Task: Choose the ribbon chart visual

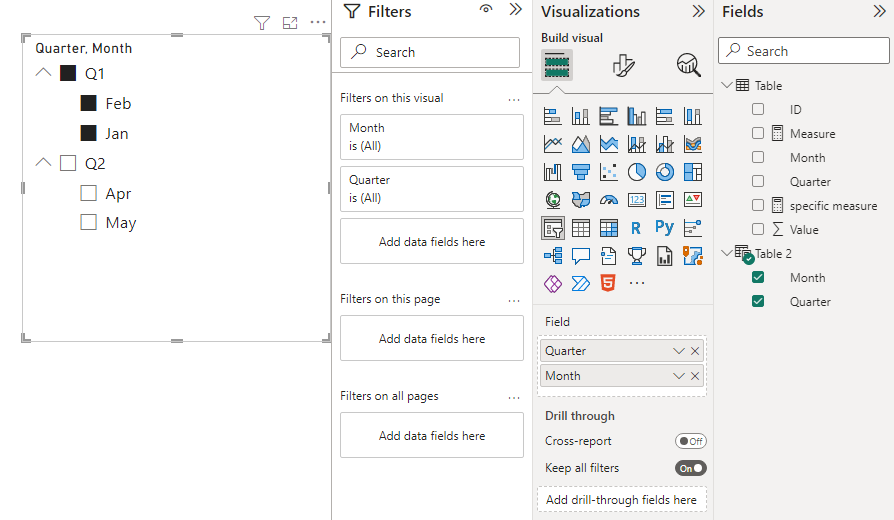Action: 693,144
